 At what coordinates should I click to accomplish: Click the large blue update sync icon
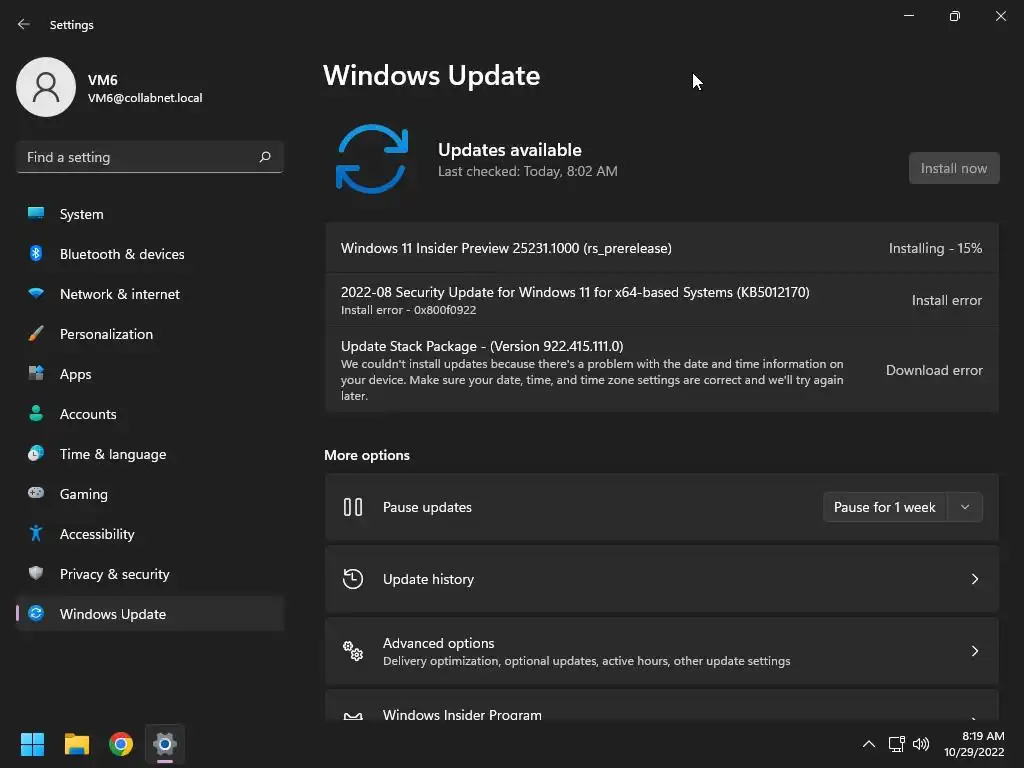coord(372,159)
